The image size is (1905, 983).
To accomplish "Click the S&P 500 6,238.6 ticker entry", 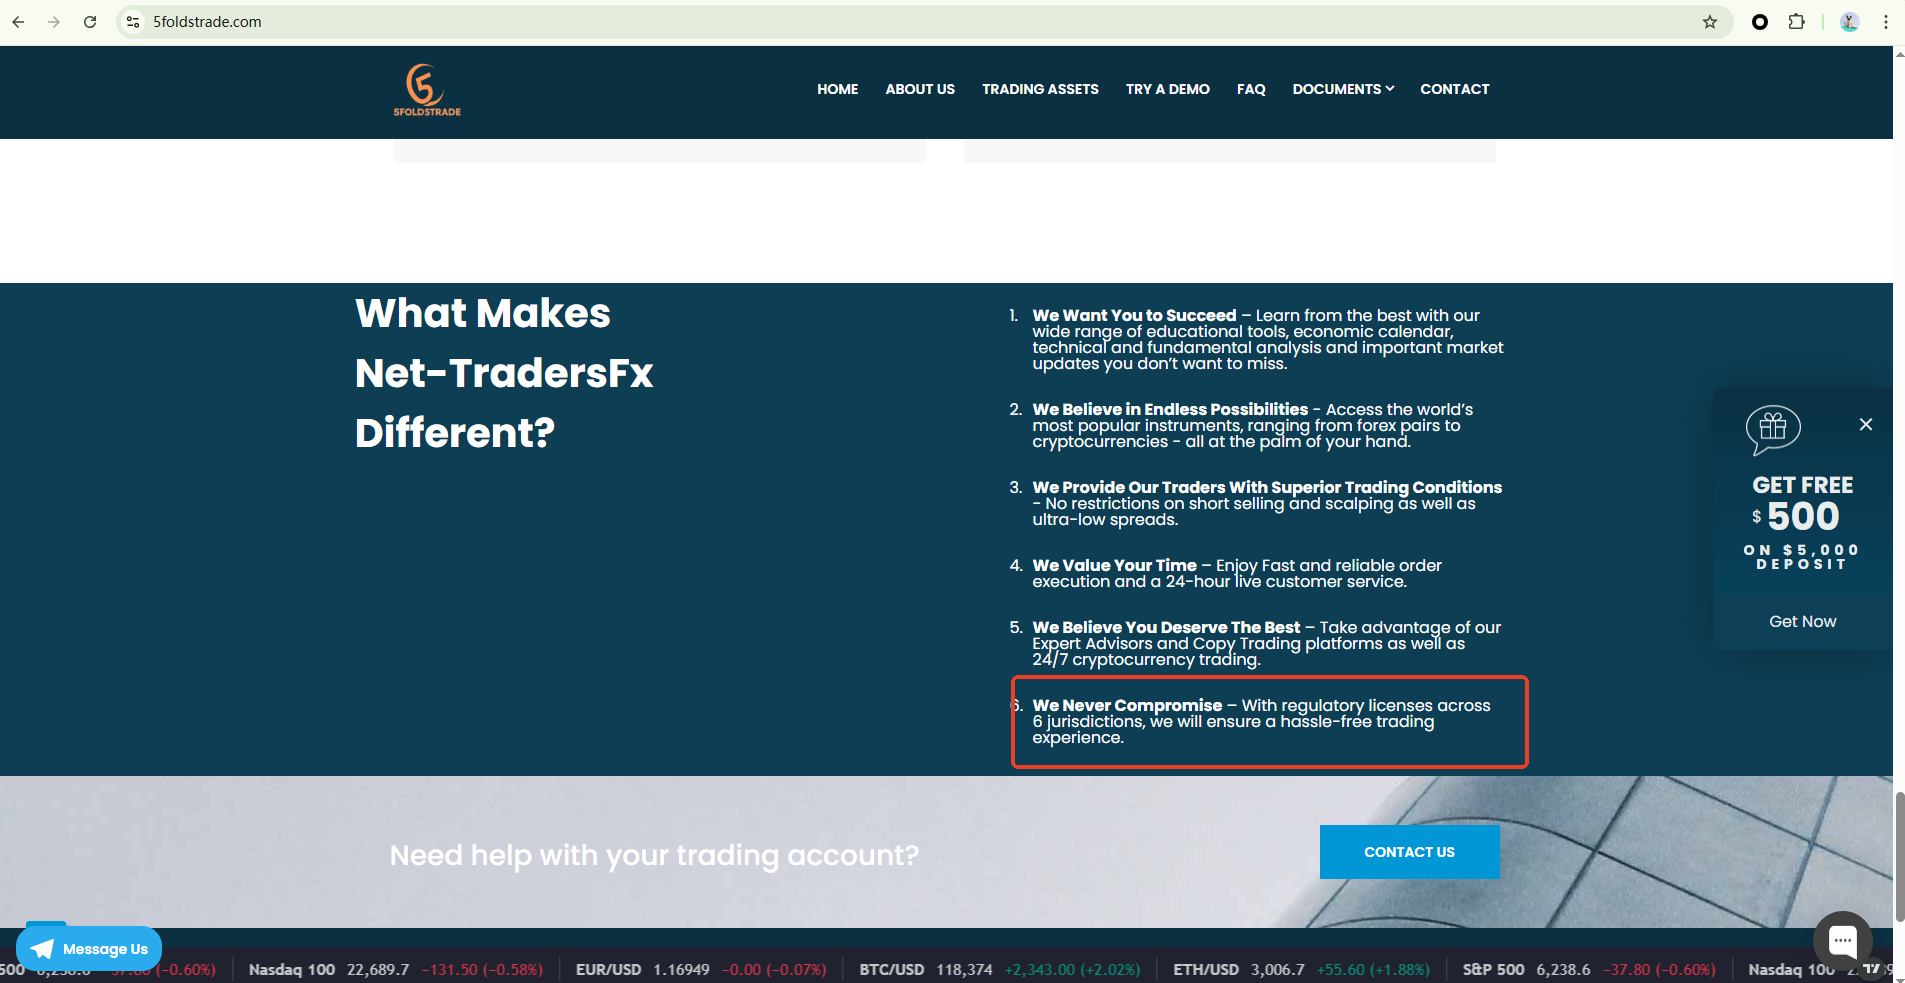I will [x=1588, y=969].
